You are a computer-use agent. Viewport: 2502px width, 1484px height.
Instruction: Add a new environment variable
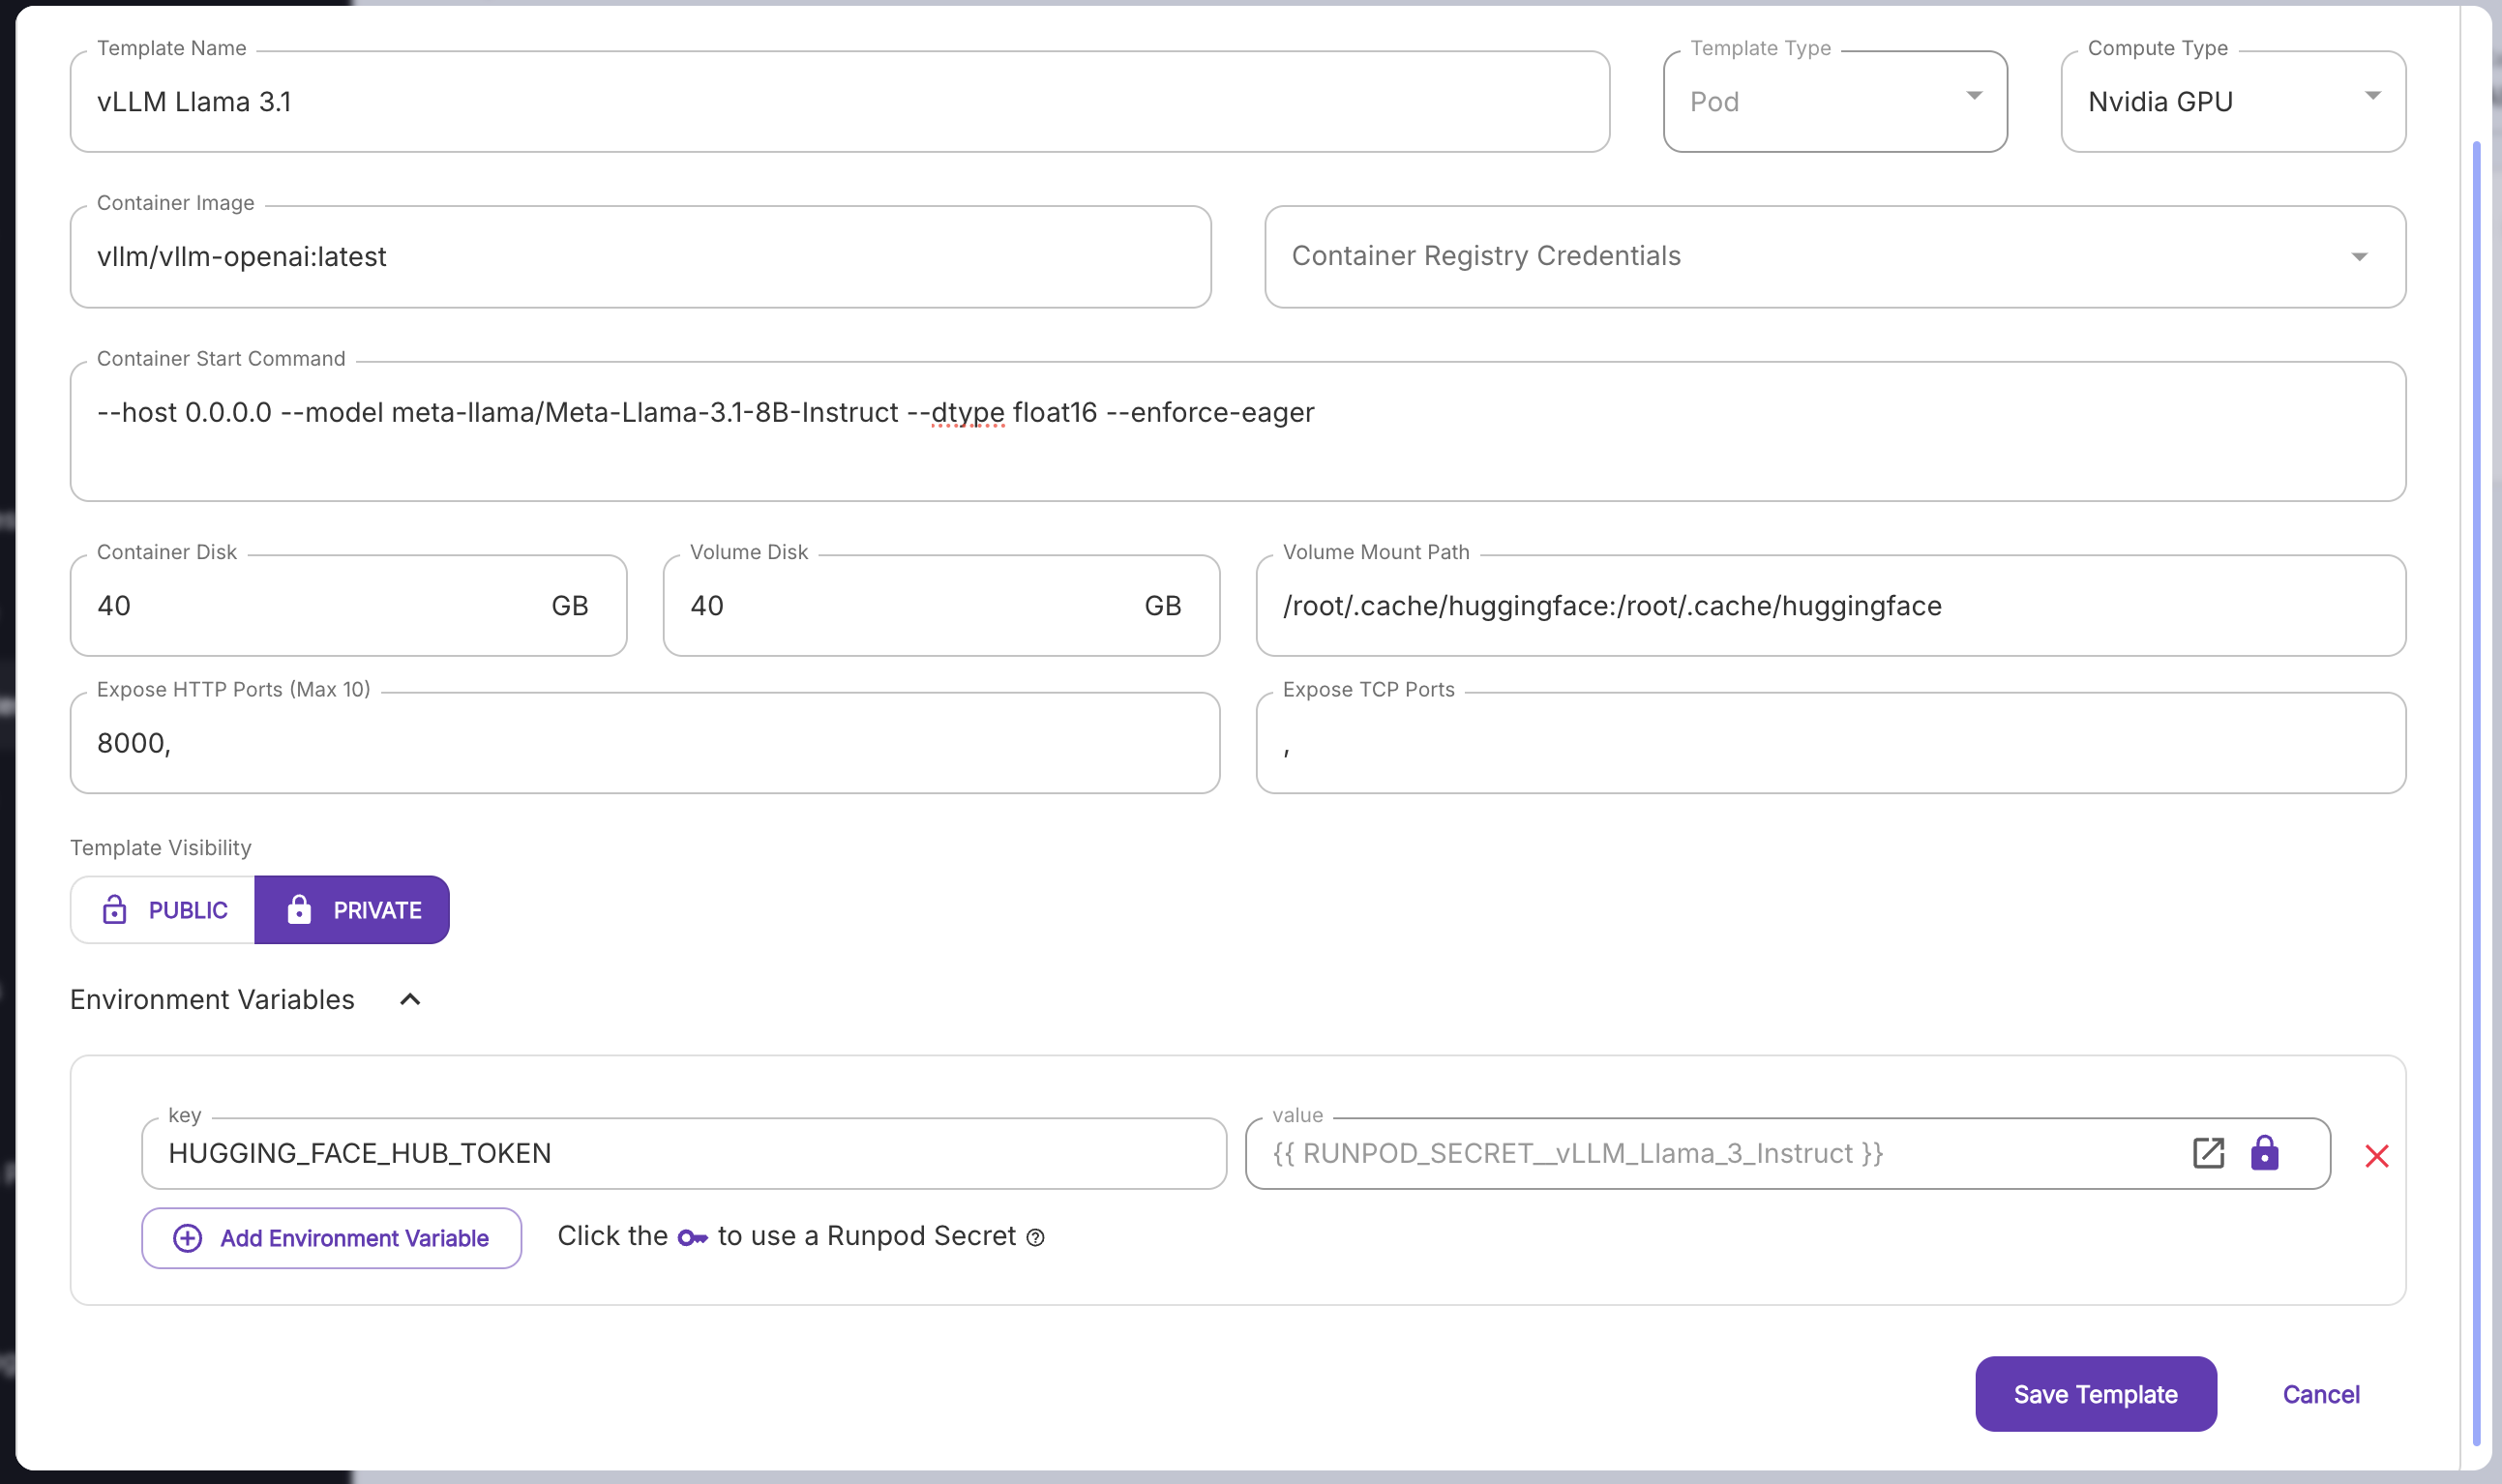coord(332,1238)
